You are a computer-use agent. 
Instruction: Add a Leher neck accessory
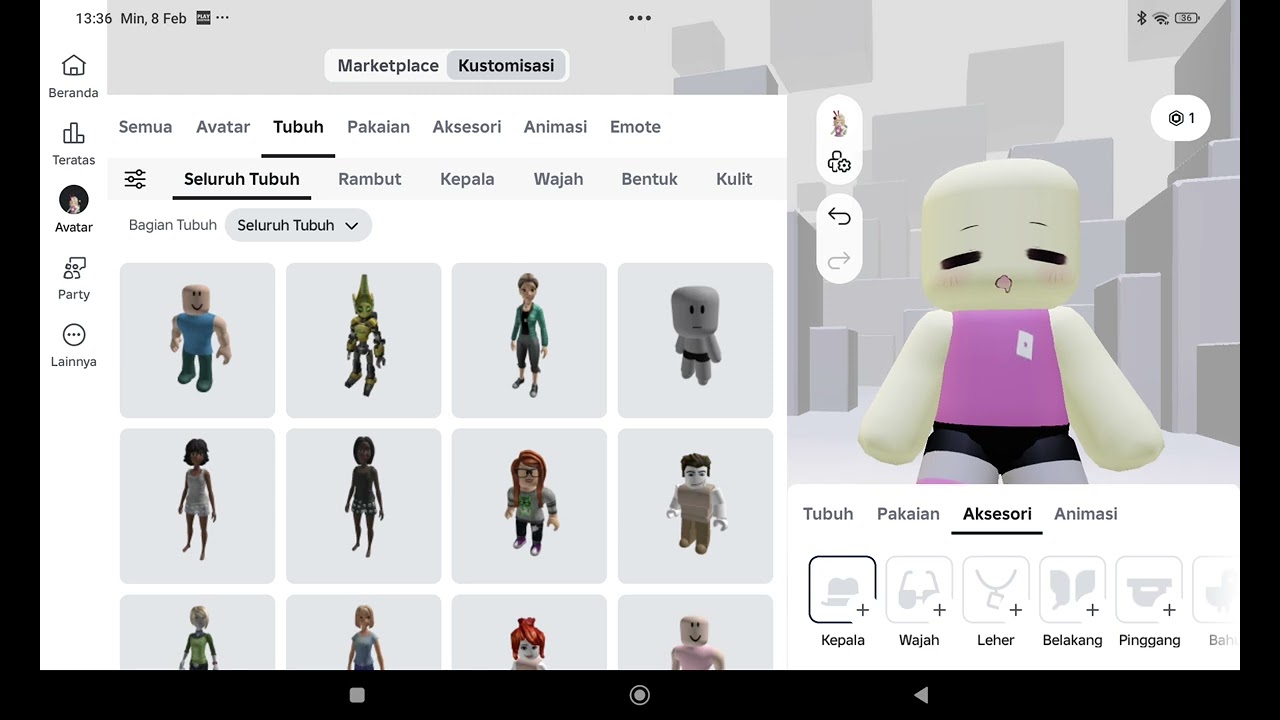point(996,590)
